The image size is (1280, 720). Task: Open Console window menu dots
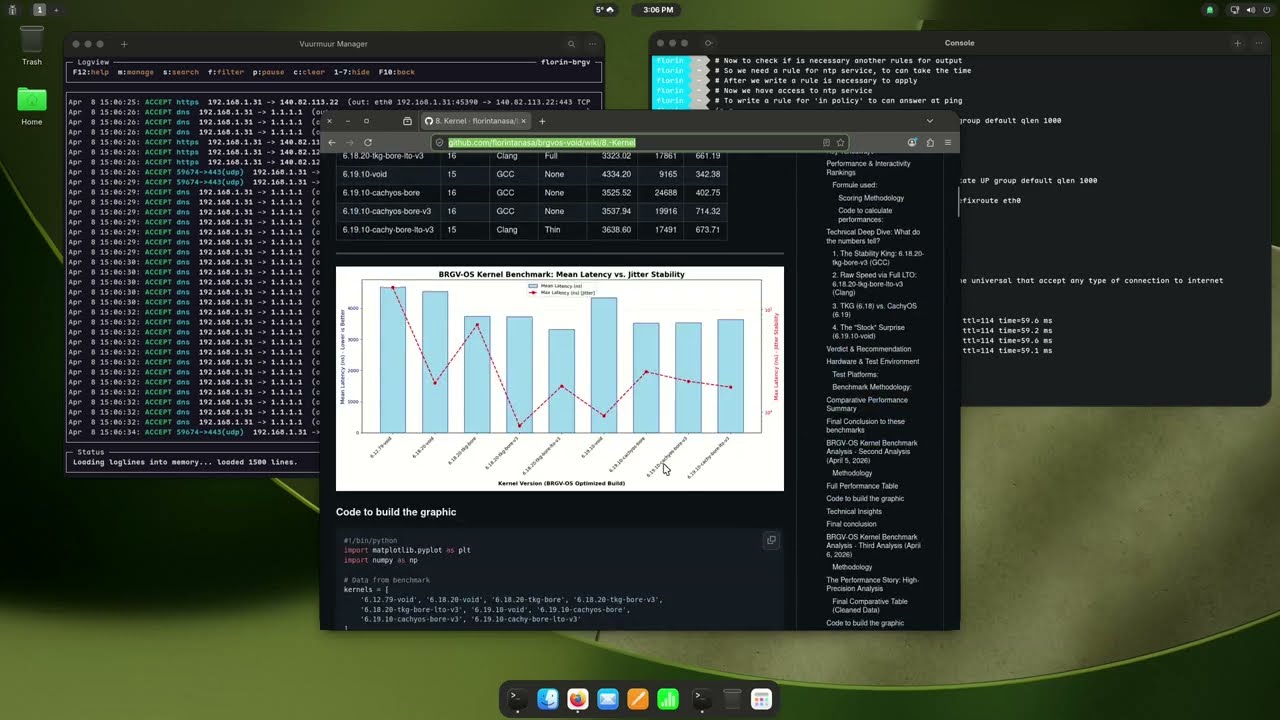tap(1257, 43)
